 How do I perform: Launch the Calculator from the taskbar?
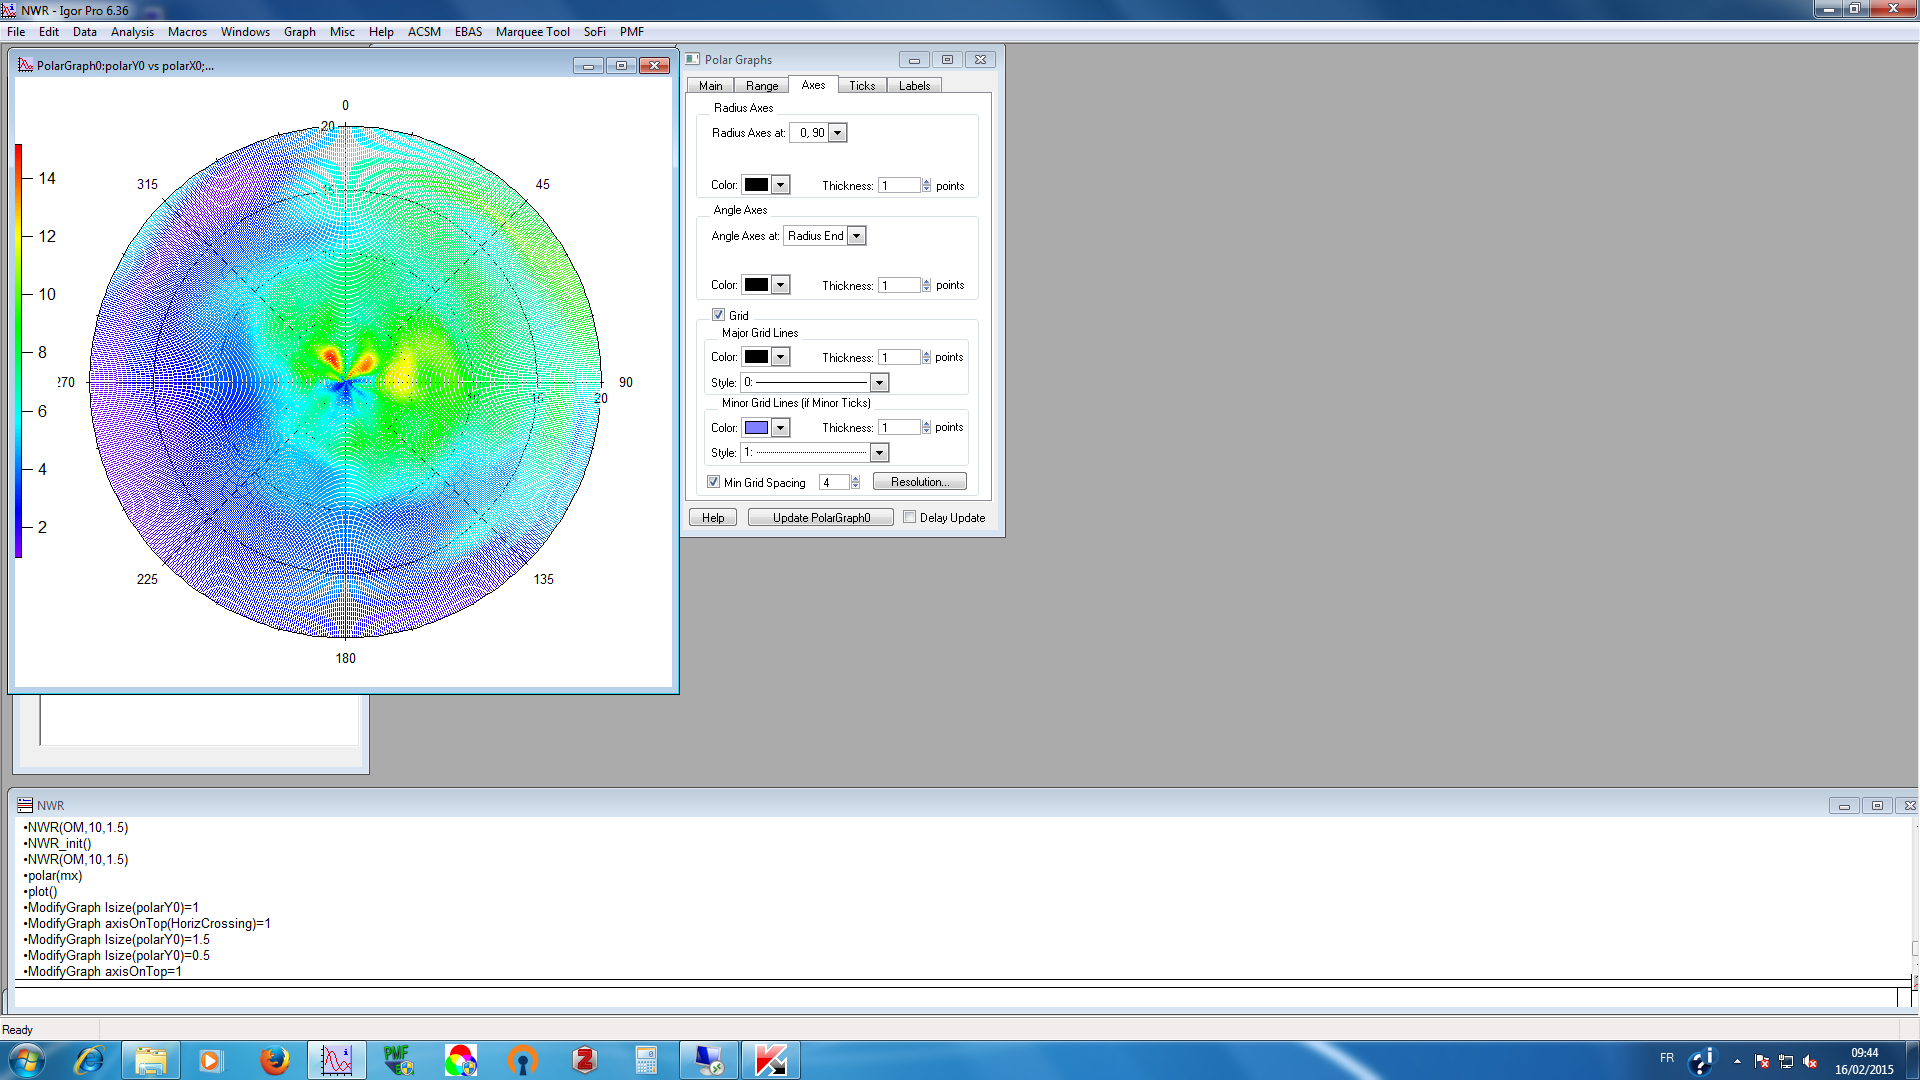pos(646,1060)
